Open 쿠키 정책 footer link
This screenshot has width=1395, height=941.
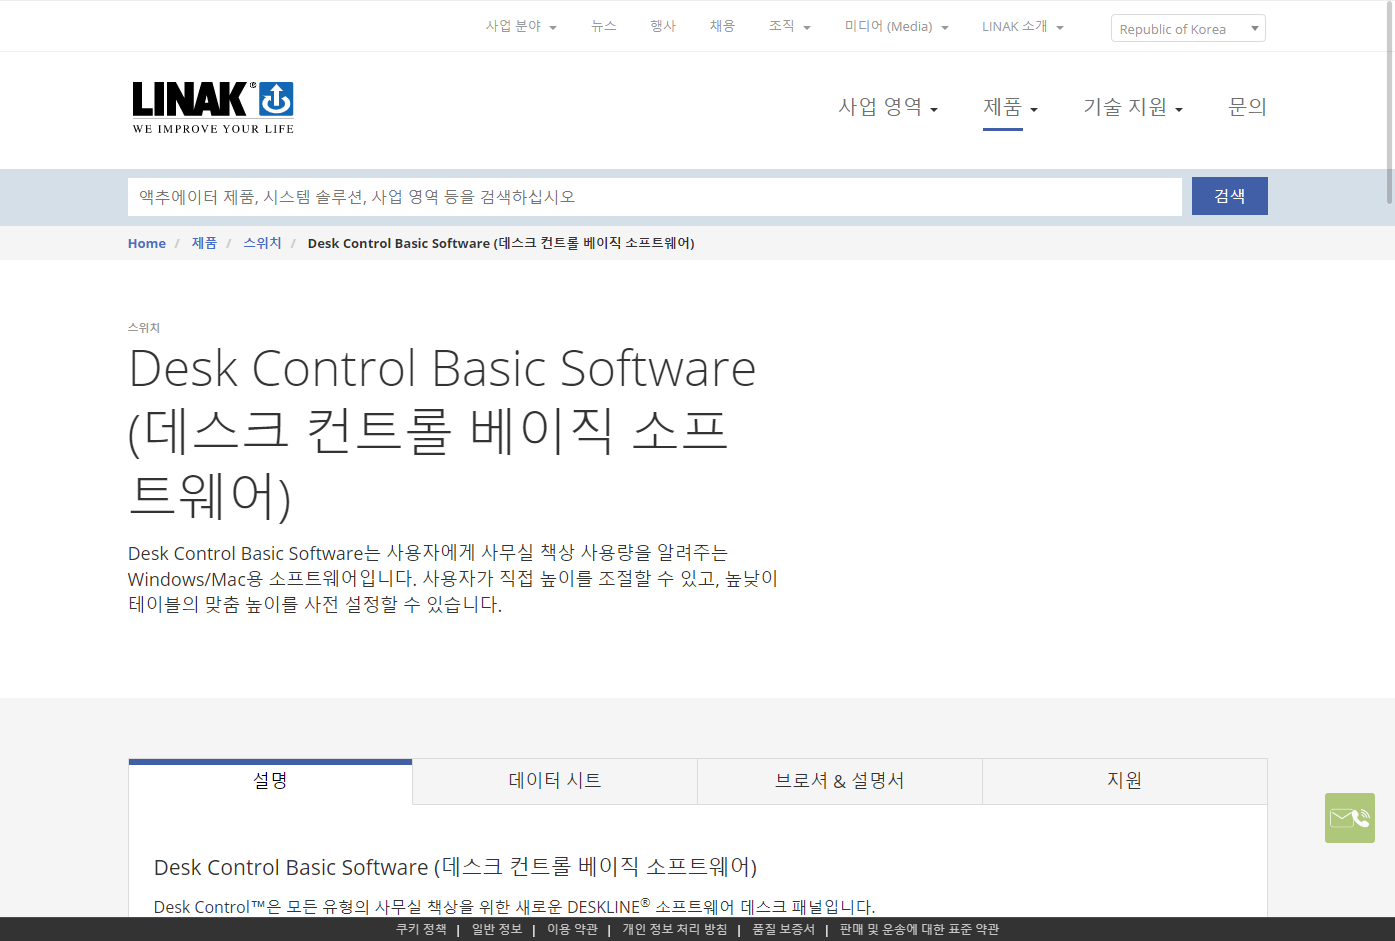[421, 929]
